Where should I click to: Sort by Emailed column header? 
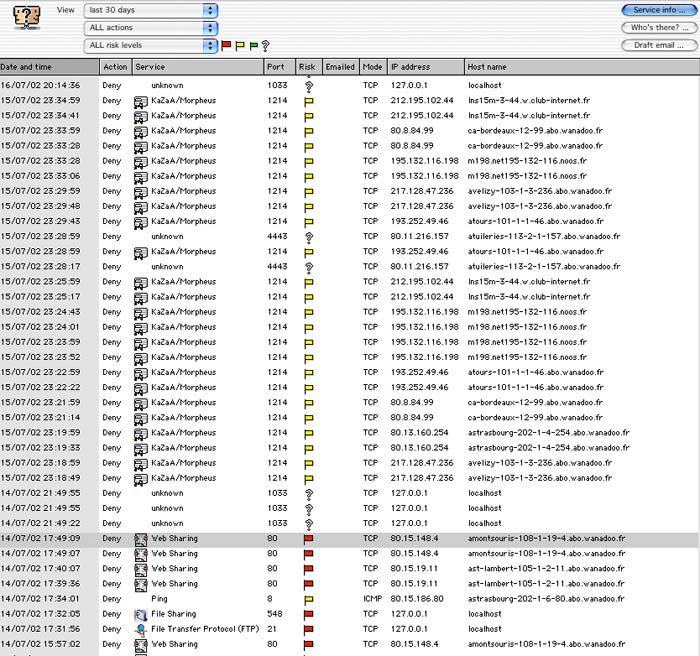point(340,67)
